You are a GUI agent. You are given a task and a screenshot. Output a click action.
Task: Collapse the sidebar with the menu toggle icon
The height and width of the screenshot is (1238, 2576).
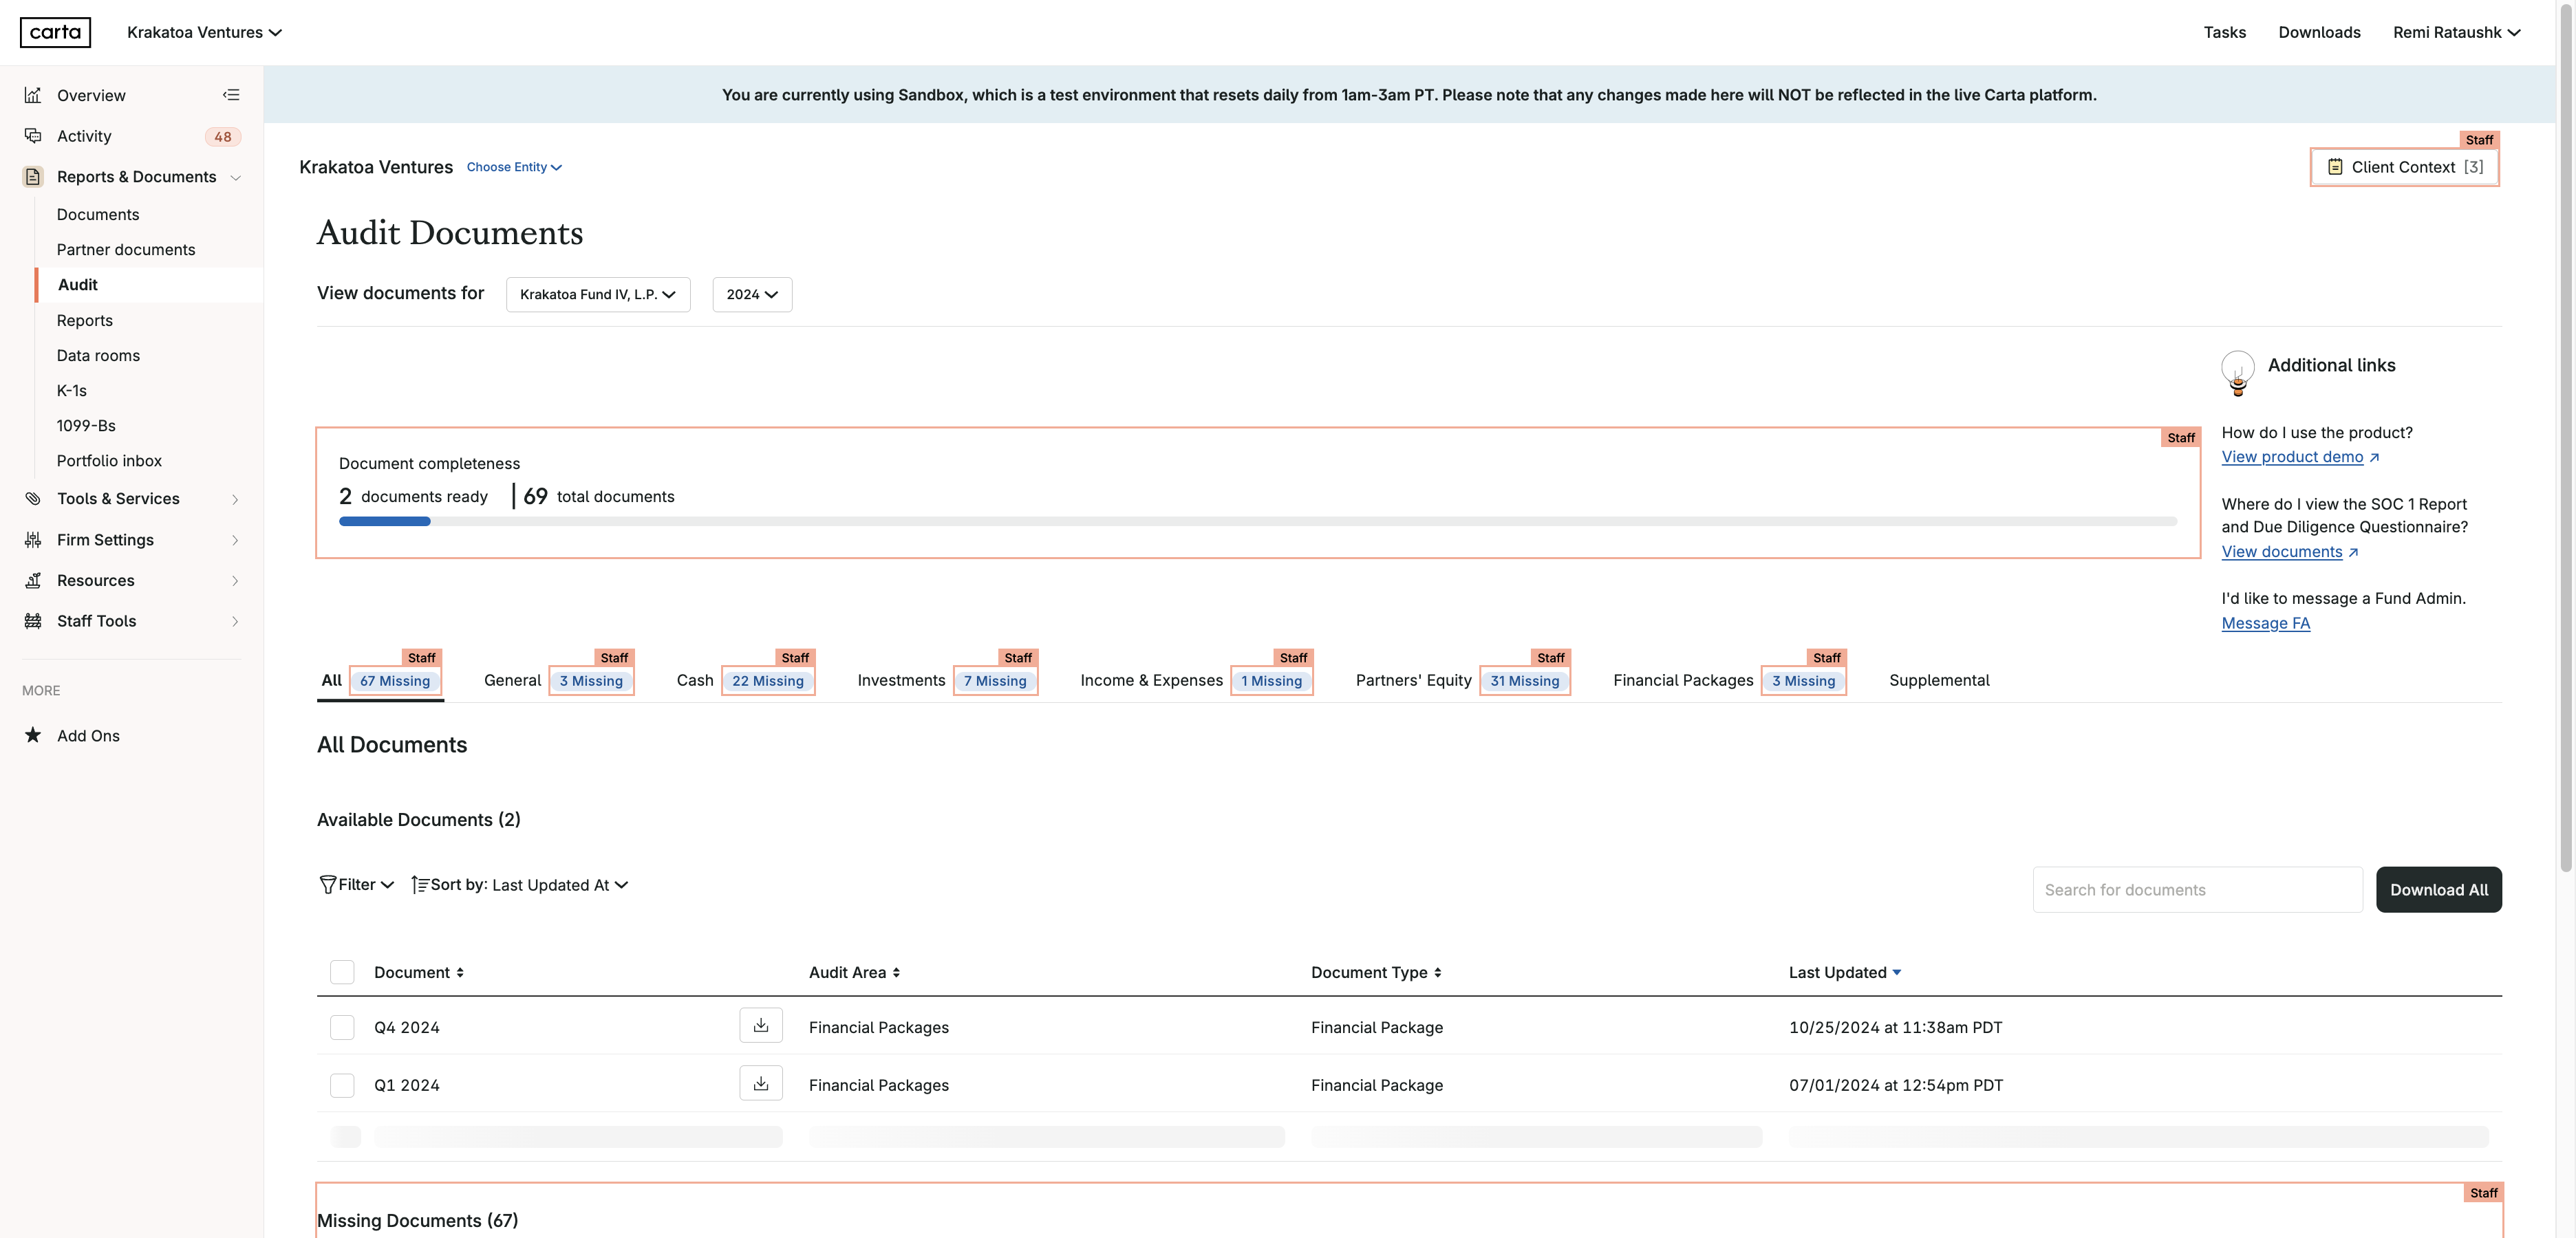(x=231, y=95)
